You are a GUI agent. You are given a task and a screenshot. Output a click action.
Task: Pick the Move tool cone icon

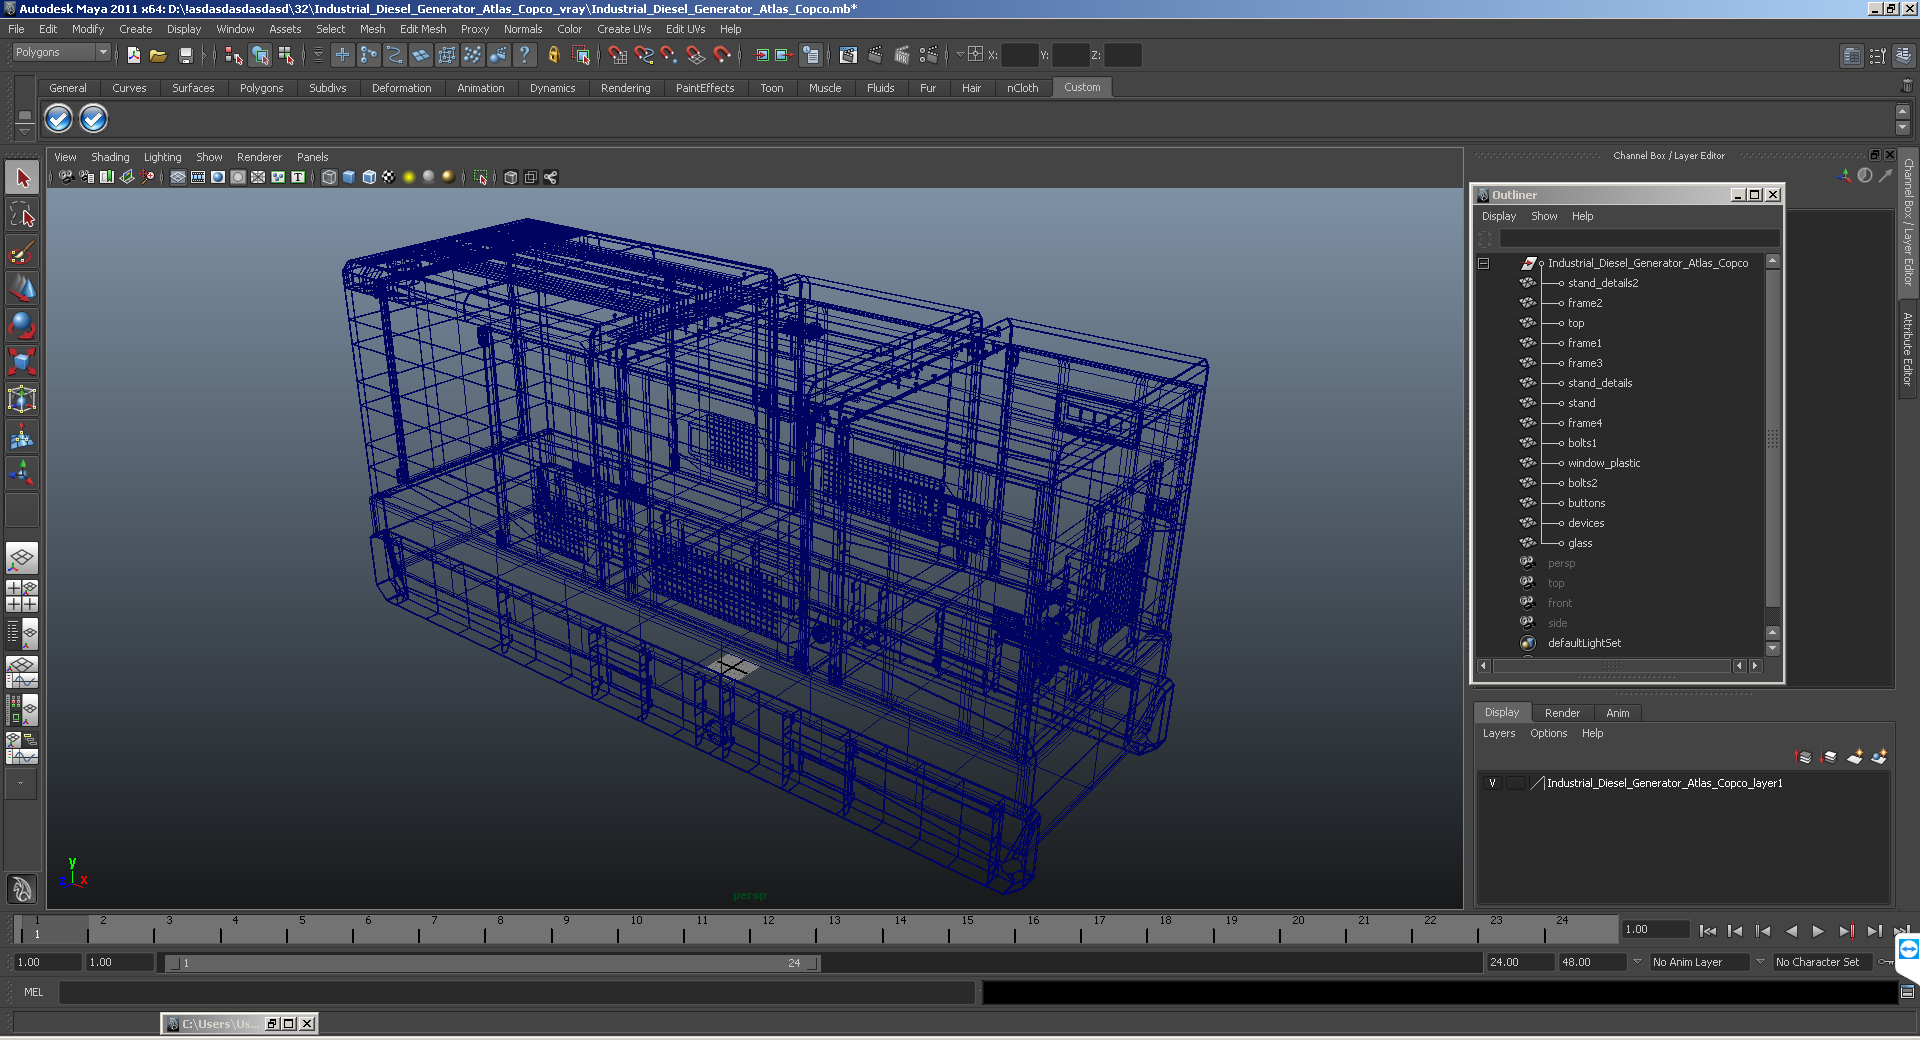click(x=22, y=289)
